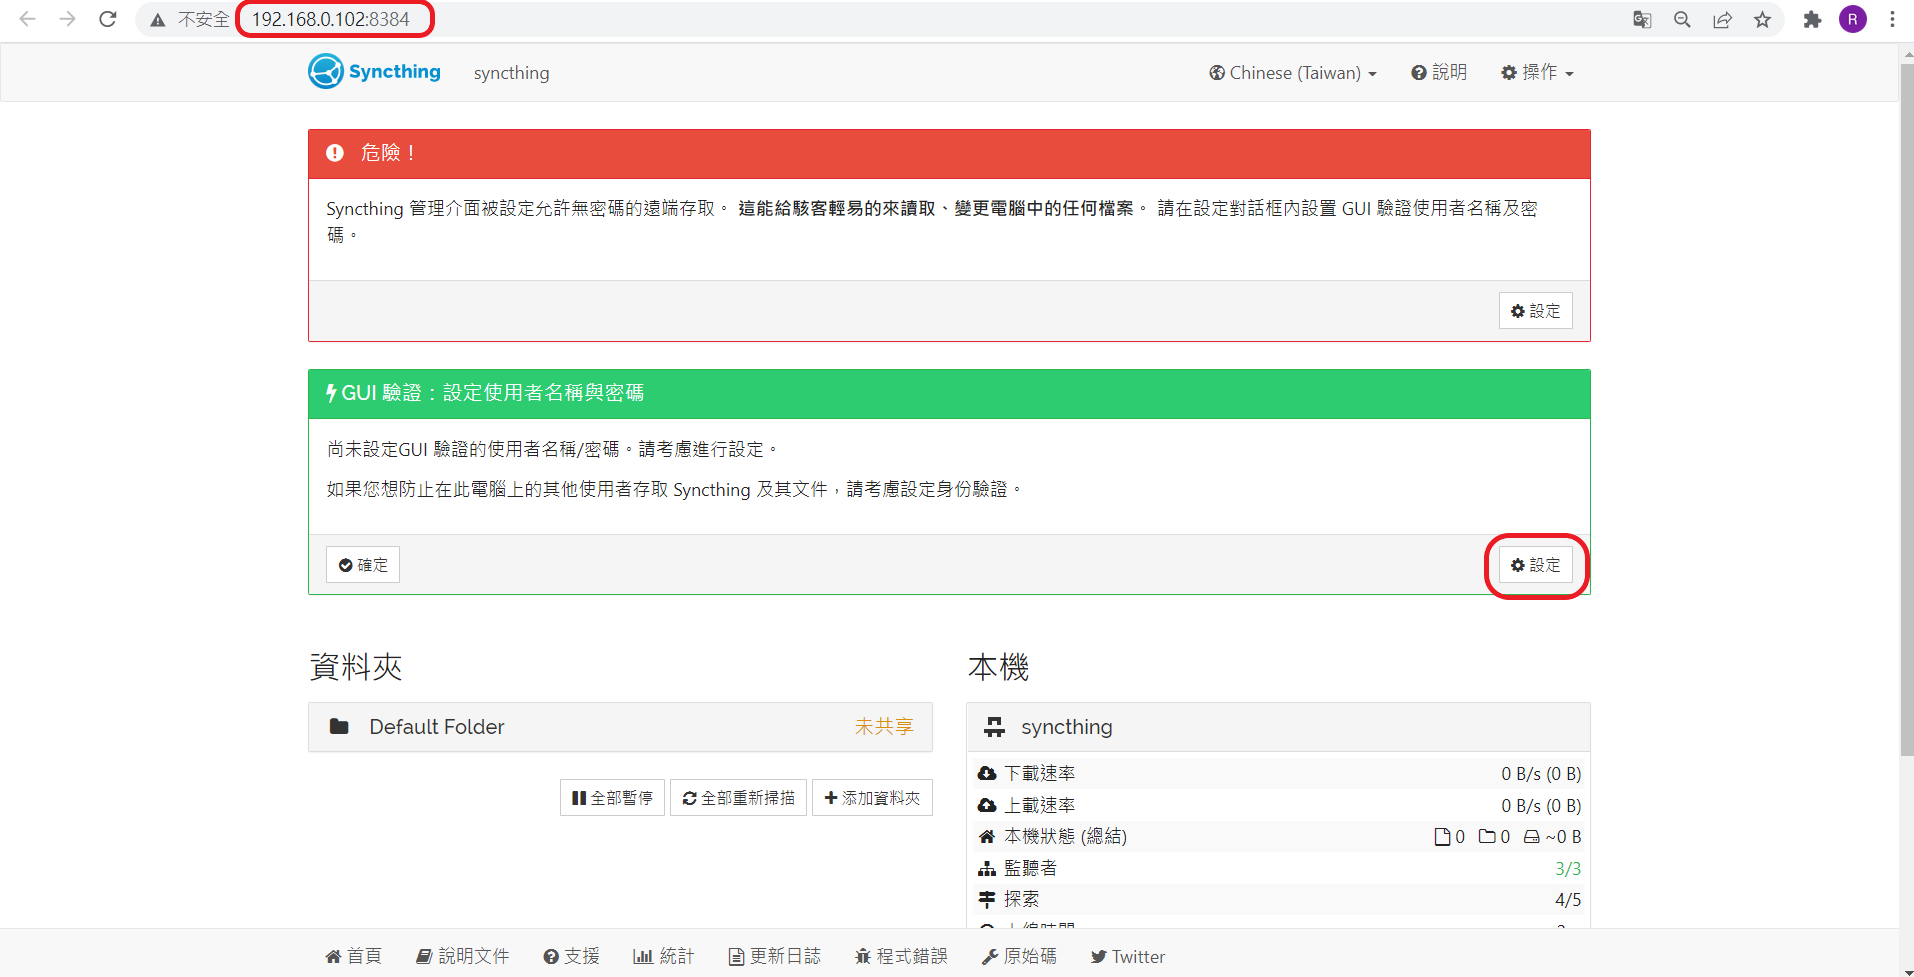This screenshot has width=1914, height=977.
Task: Click the zoom magnifier icon in address bar
Action: pos(1682,19)
